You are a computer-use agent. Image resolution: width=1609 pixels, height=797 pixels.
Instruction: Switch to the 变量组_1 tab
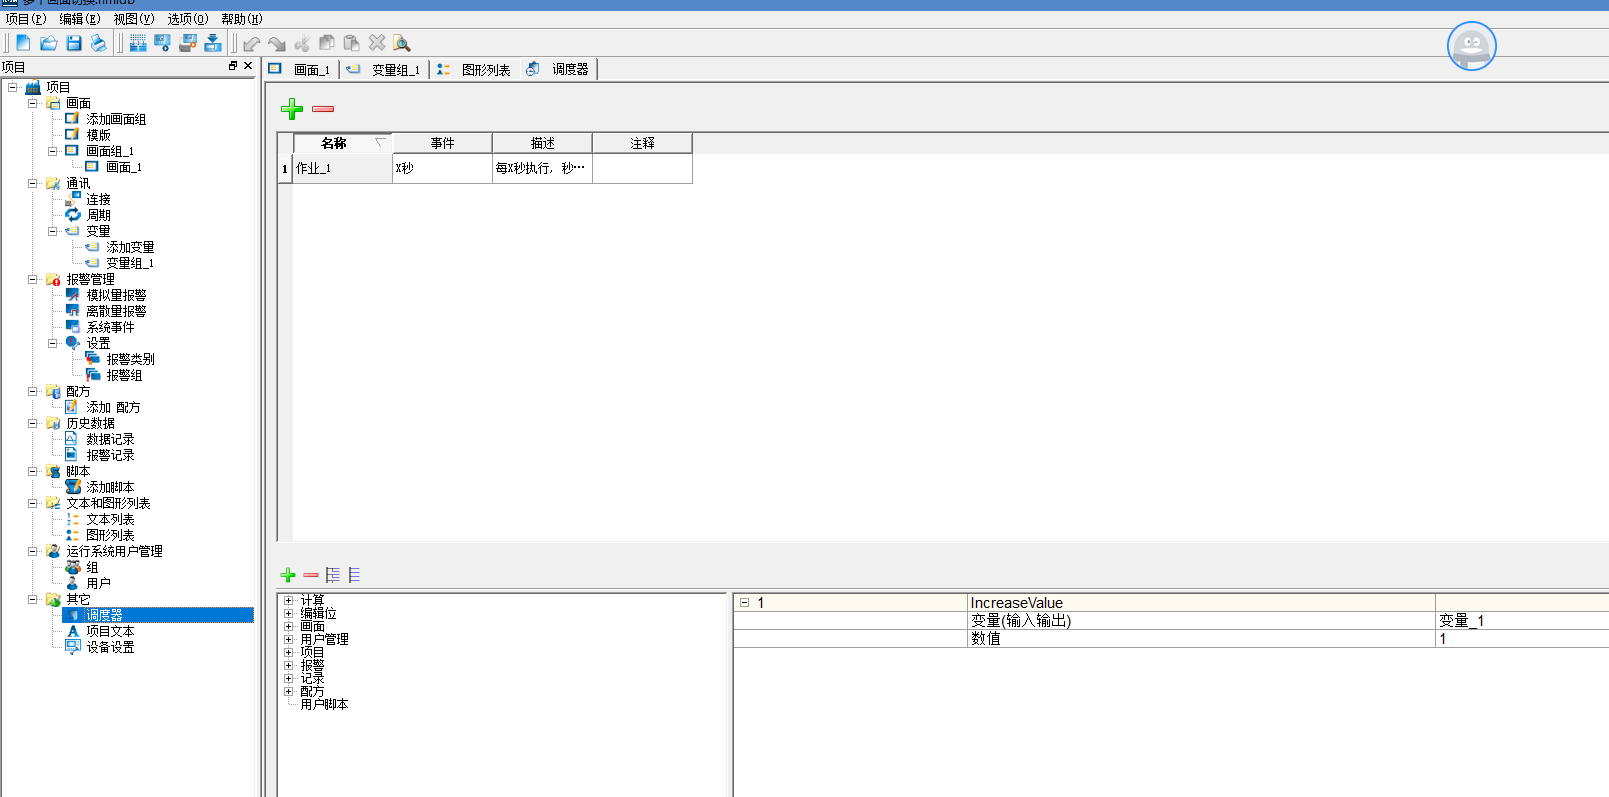[x=384, y=69]
